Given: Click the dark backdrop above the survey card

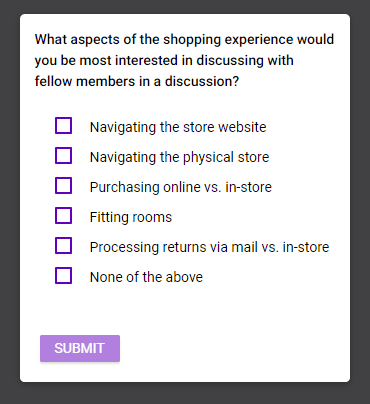Looking at the screenshot, I should coord(185,7).
